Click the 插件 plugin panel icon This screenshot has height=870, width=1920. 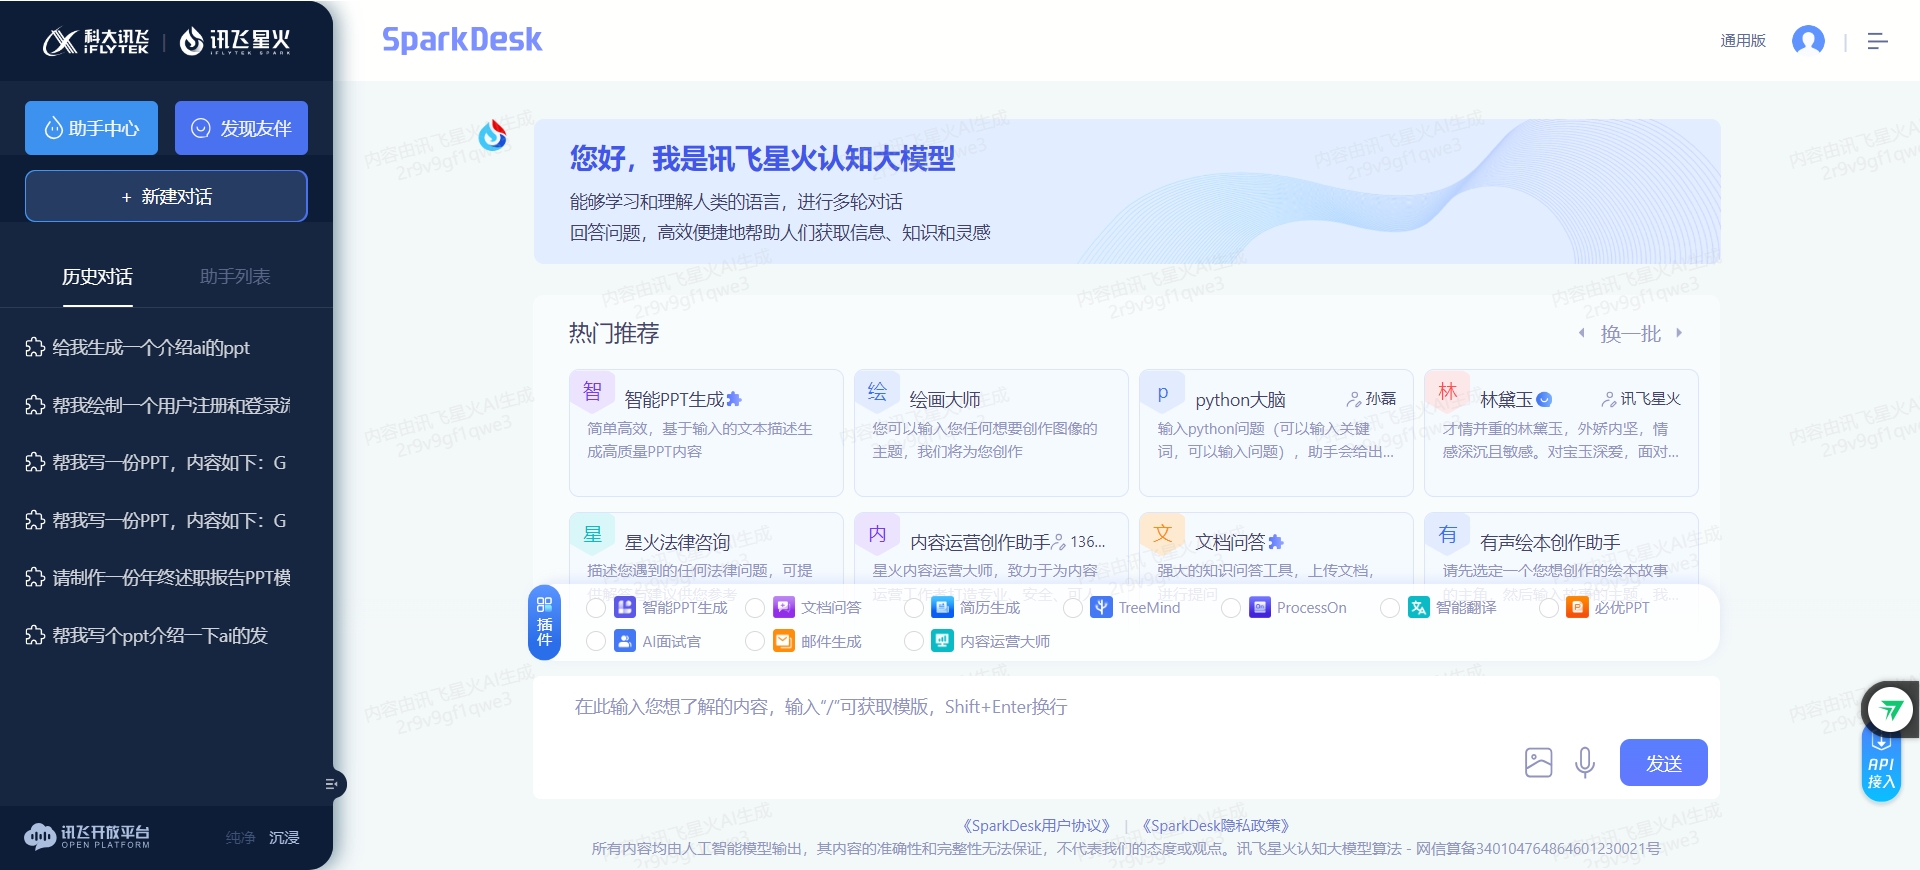[544, 622]
